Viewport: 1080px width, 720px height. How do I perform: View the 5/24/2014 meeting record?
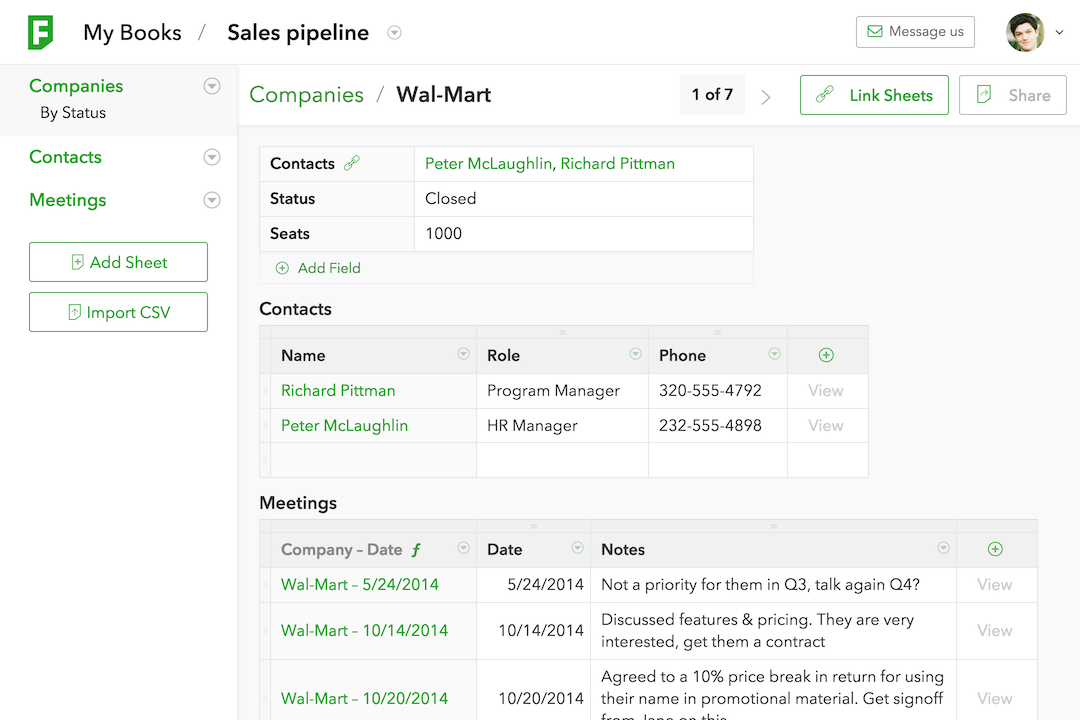coord(995,585)
